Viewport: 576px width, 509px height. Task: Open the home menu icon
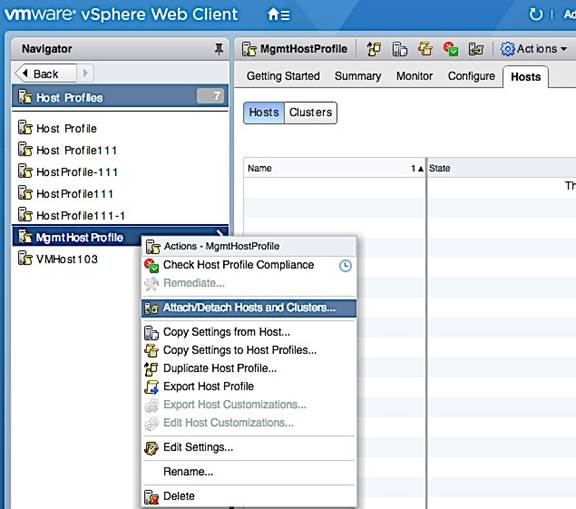278,15
